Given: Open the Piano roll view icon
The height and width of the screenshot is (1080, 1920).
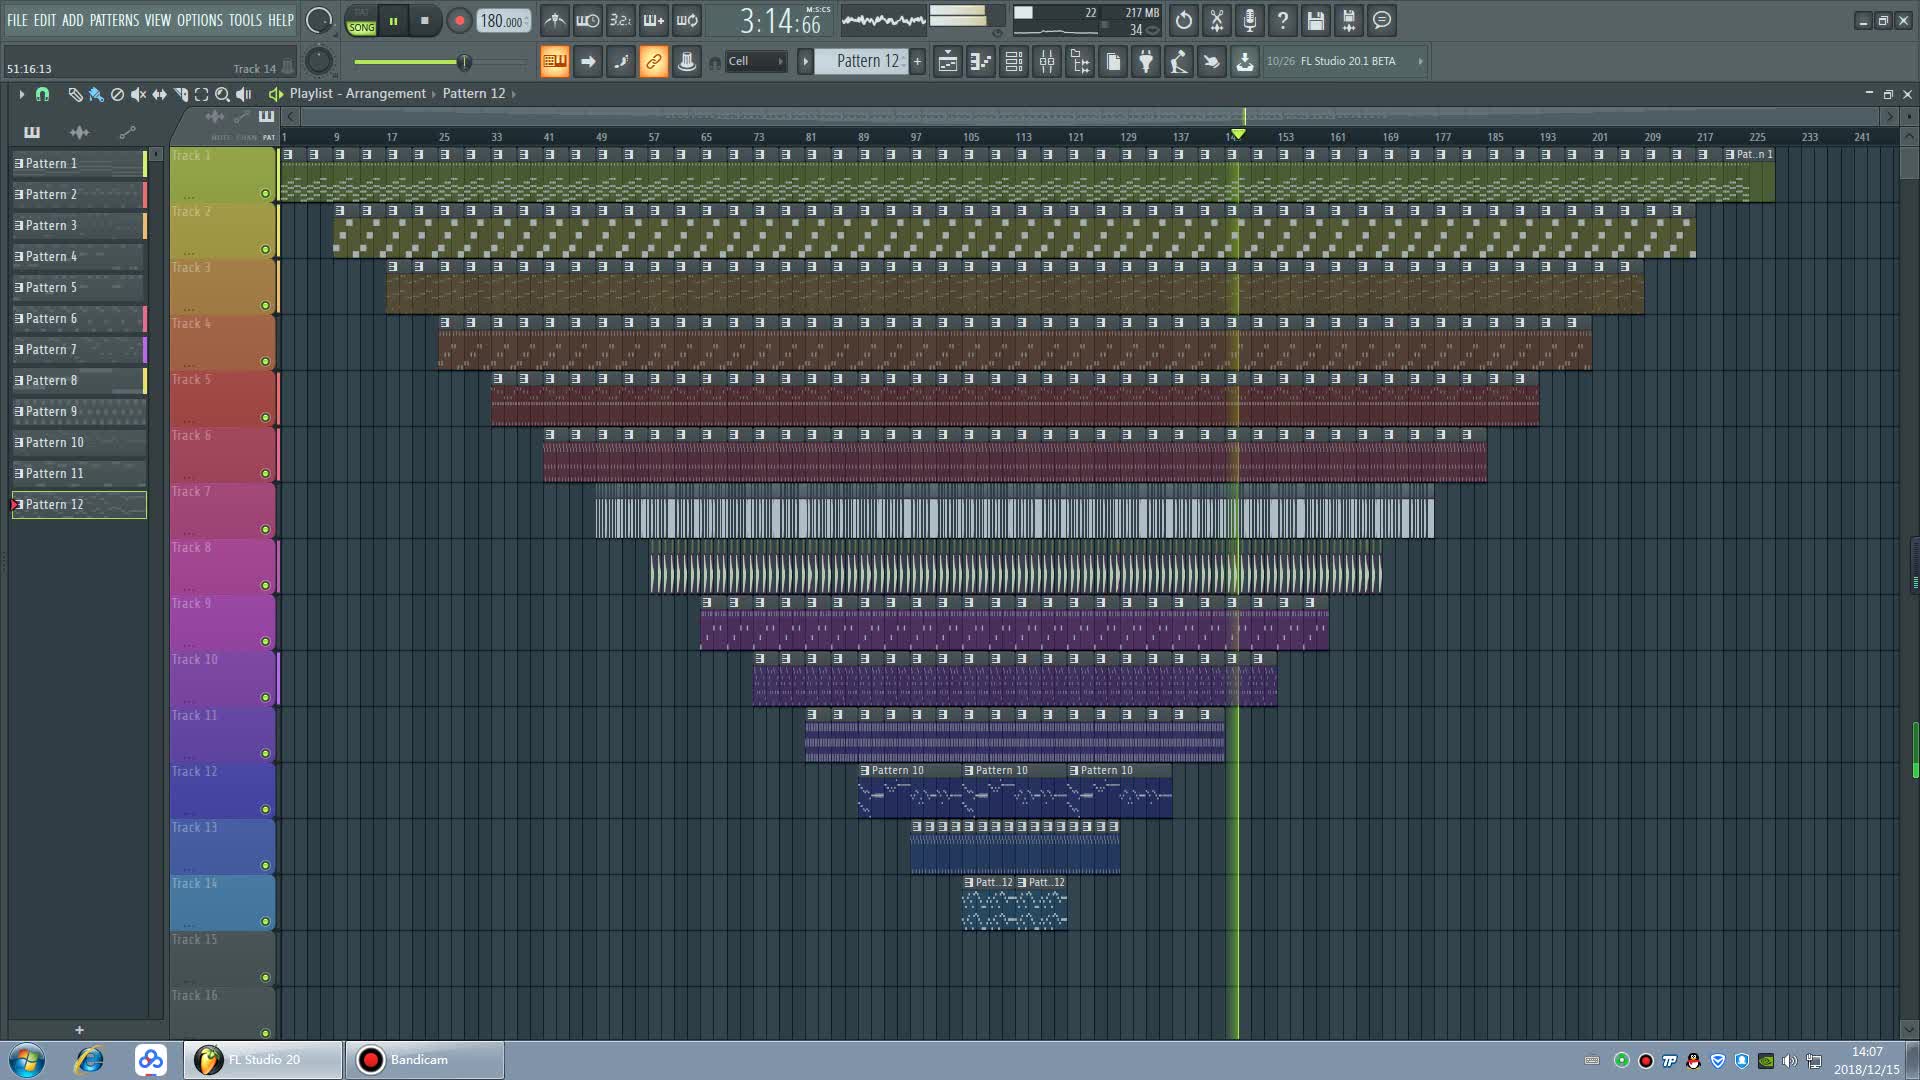Looking at the screenshot, I should click(981, 62).
